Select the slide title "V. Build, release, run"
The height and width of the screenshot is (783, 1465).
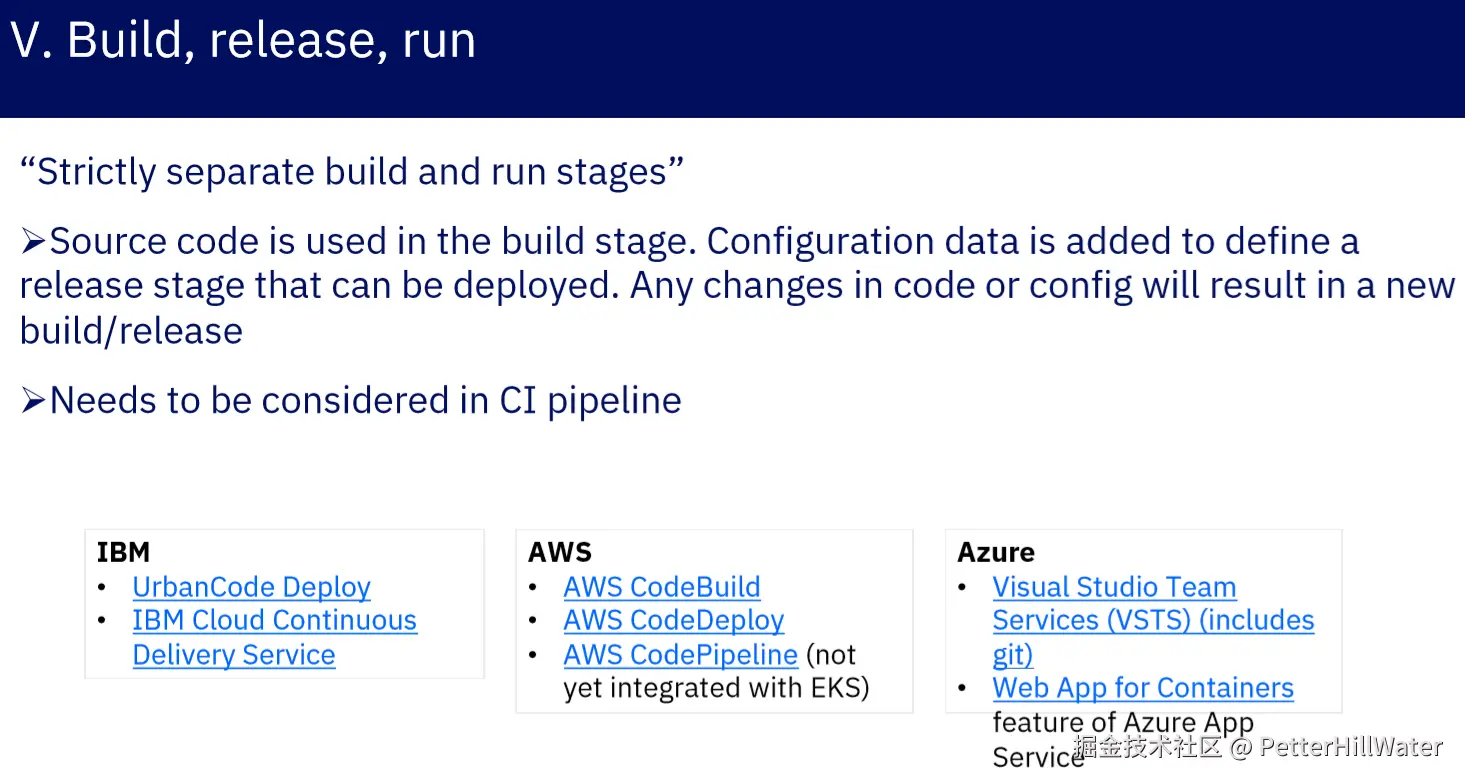click(243, 41)
